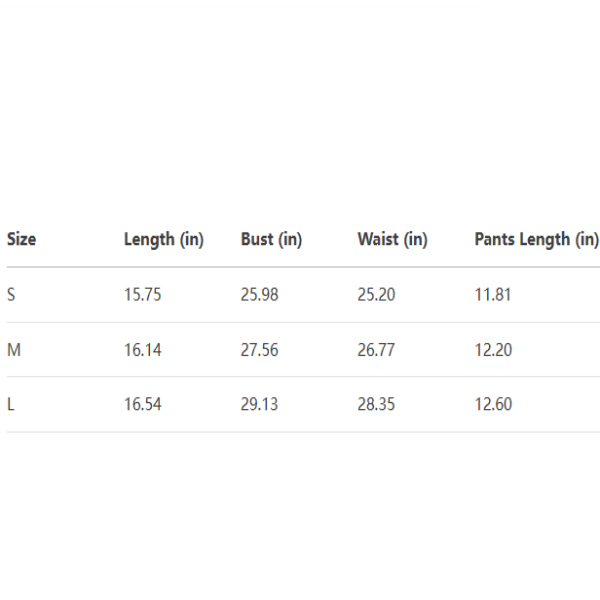This screenshot has width=600, height=600.
Task: Click pants length value 12.60
Action: click(493, 405)
